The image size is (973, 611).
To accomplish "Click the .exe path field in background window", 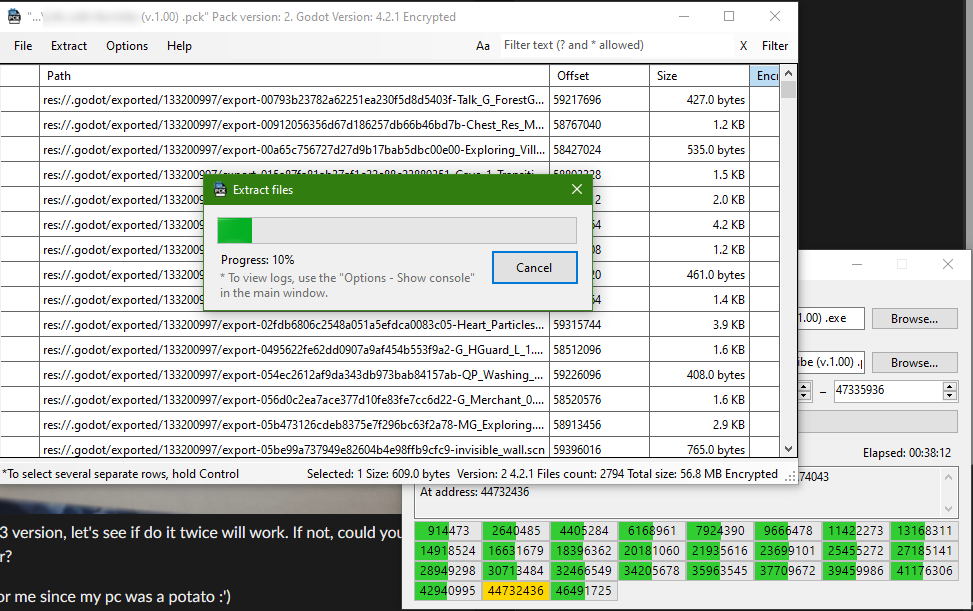I will point(831,318).
